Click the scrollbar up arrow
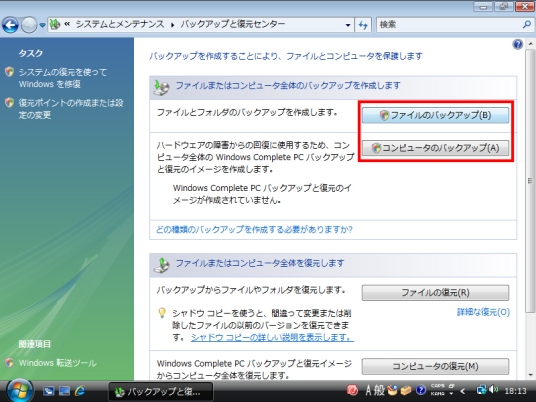Viewport: 536px width, 402px height. point(530,43)
